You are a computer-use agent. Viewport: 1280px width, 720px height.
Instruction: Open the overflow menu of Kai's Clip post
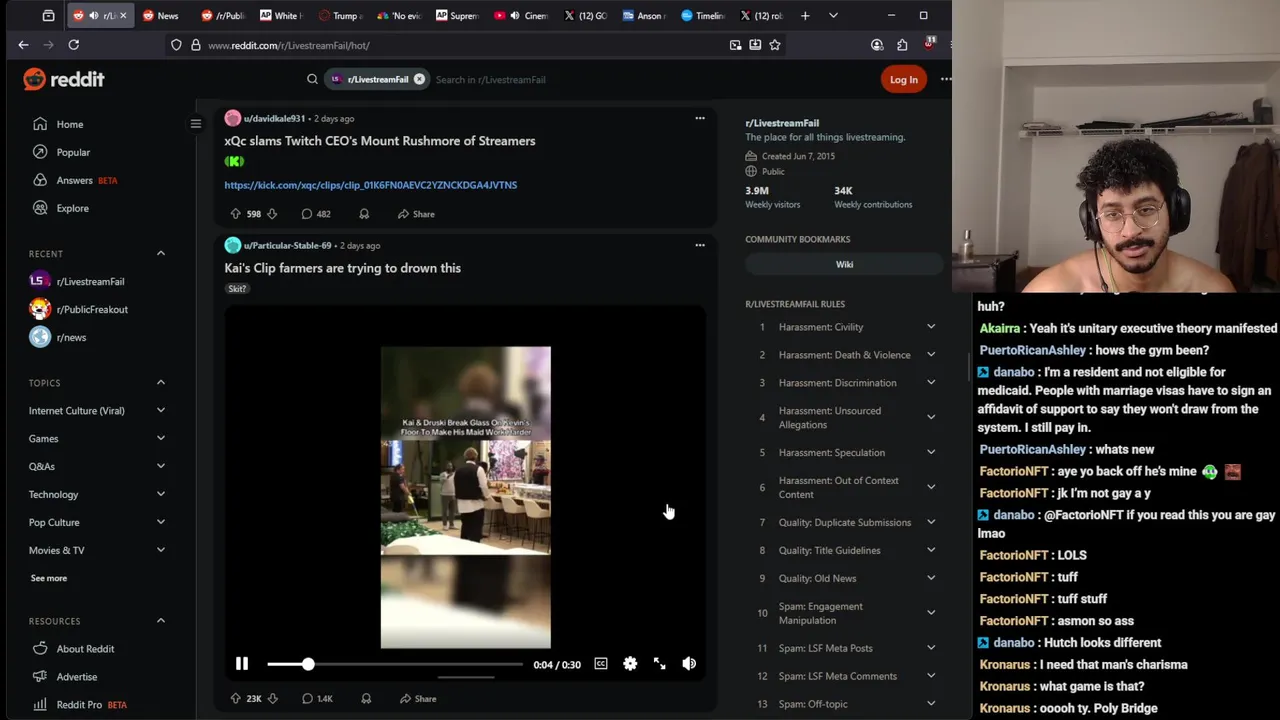[700, 245]
